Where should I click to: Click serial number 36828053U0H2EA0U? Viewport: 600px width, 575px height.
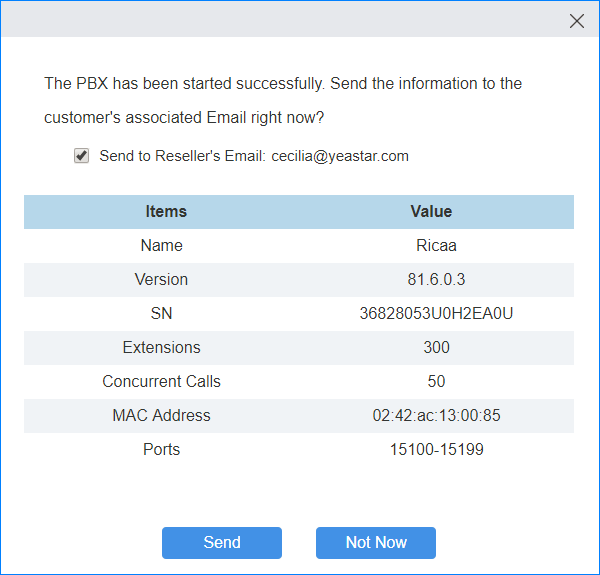pos(436,314)
